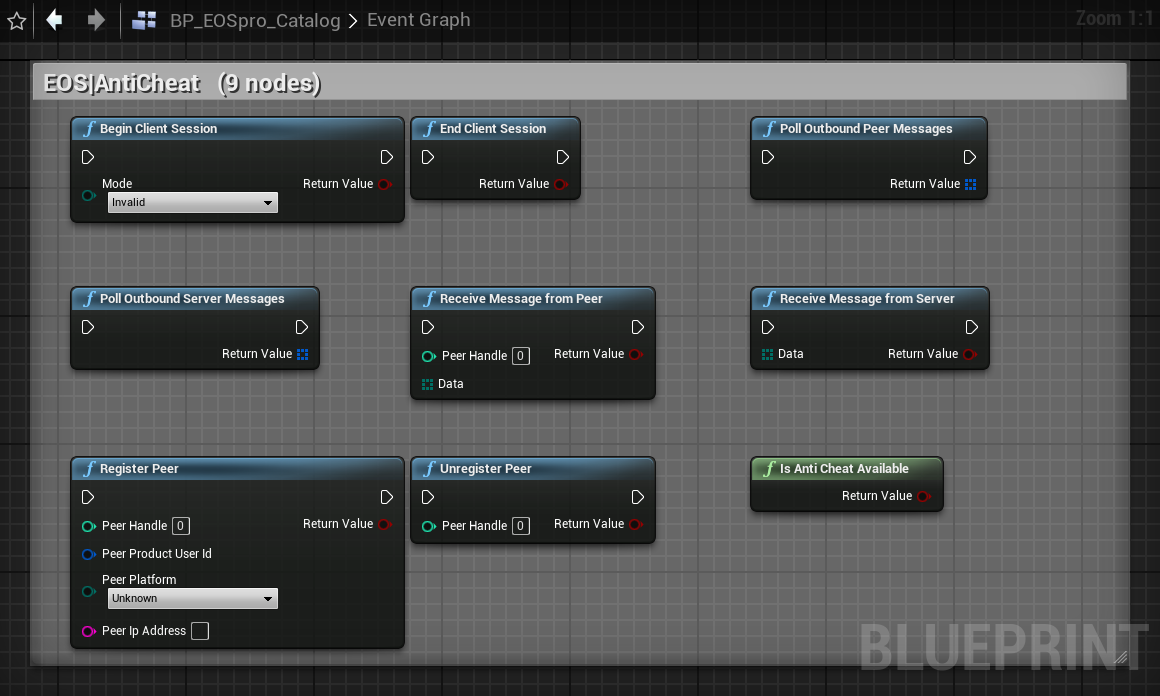Image resolution: width=1160 pixels, height=696 pixels.
Task: Select Poll Outbound Peer Messages node title
Action: pos(866,129)
